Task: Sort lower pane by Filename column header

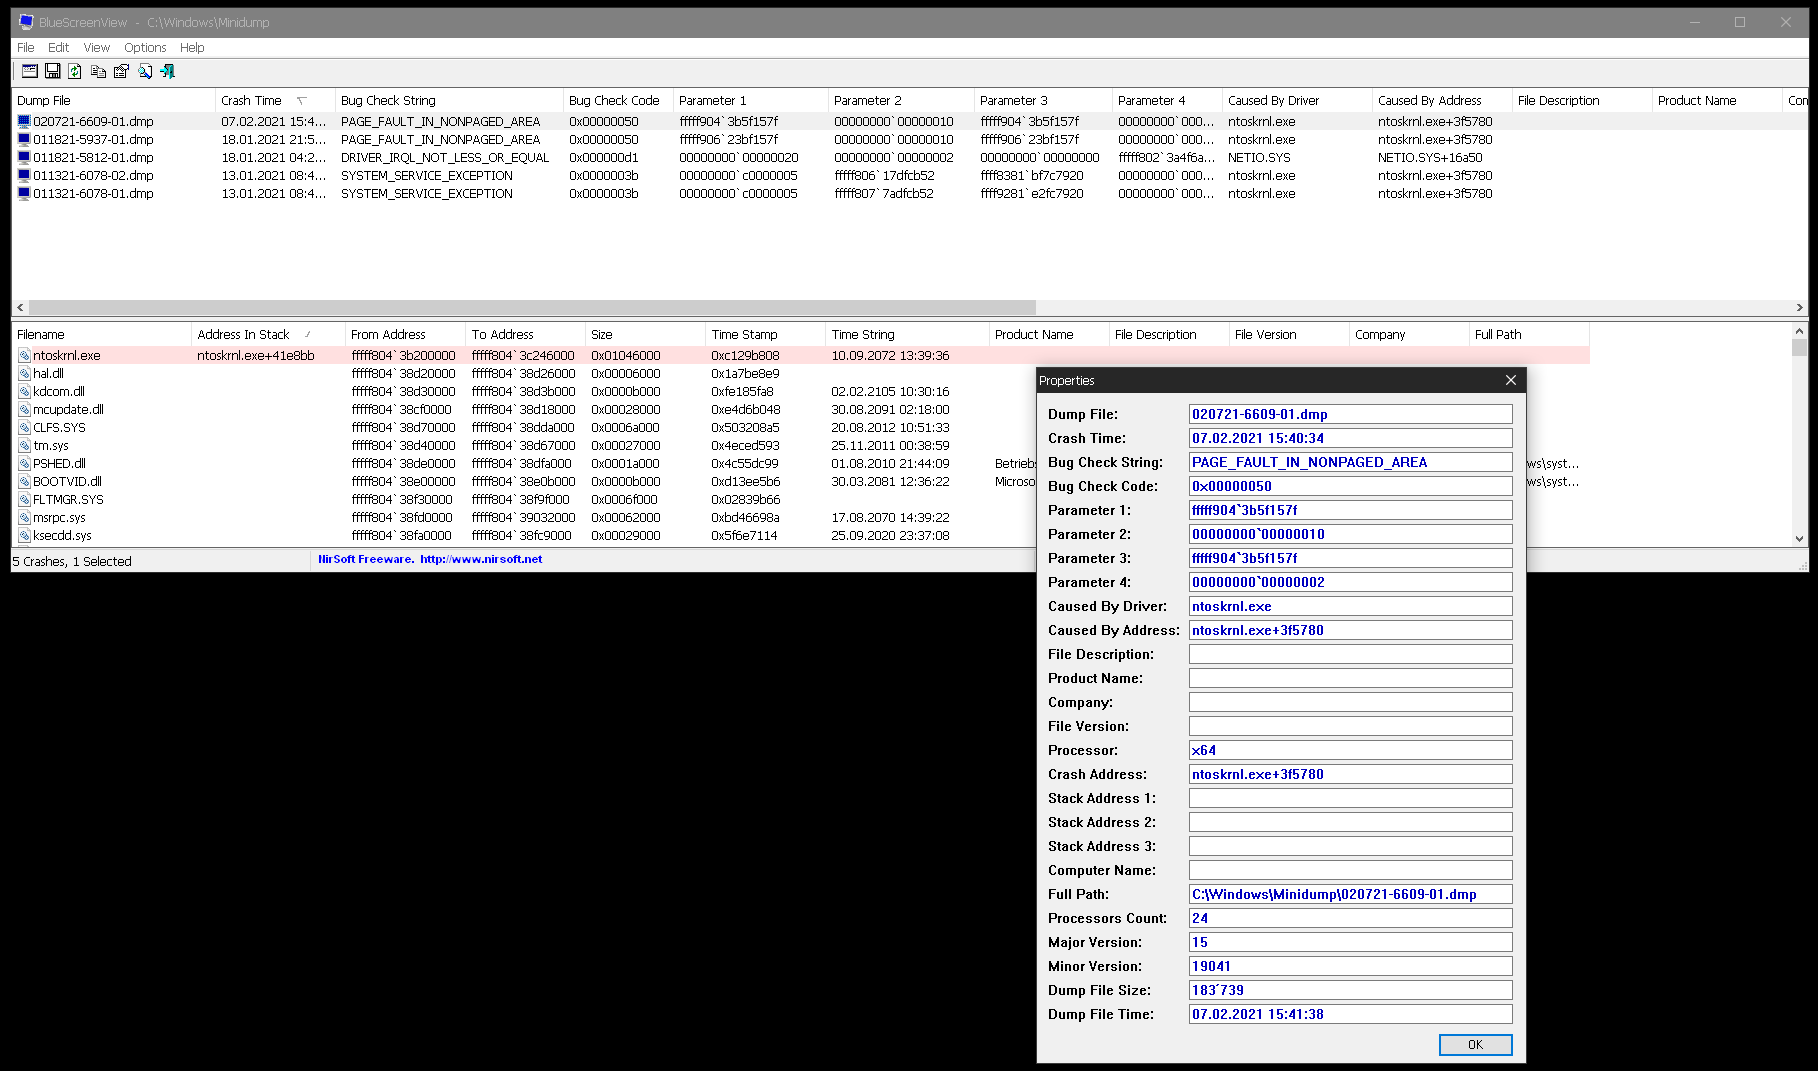Action: pos(101,334)
